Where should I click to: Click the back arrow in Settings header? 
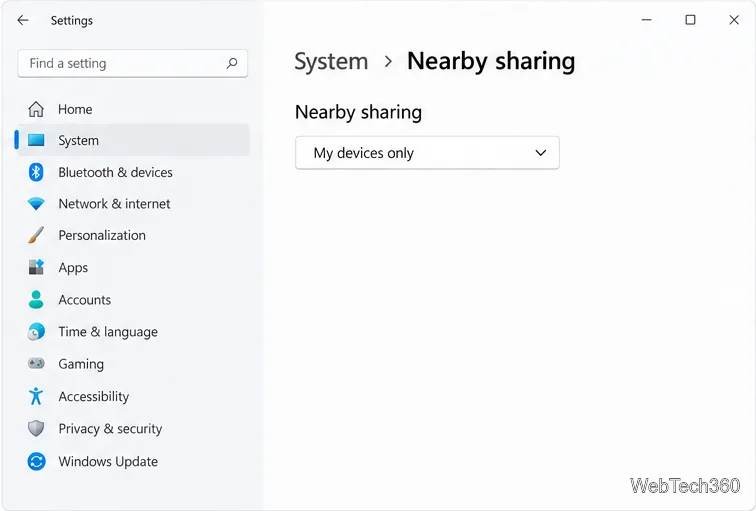23,20
